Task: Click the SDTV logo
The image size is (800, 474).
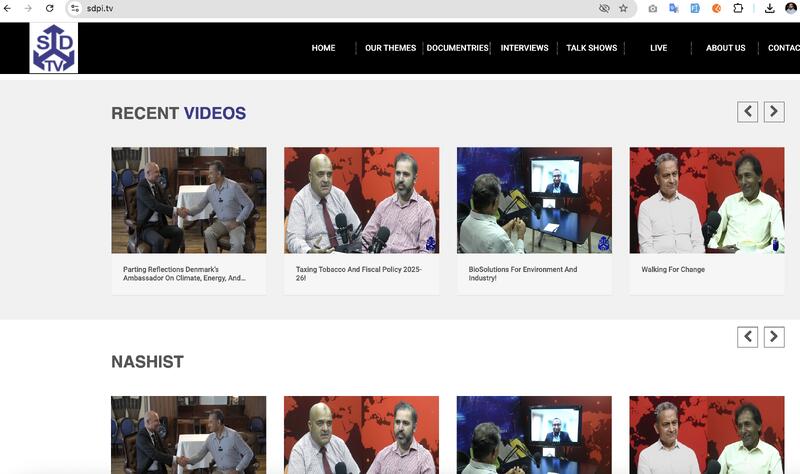Action: [54, 48]
